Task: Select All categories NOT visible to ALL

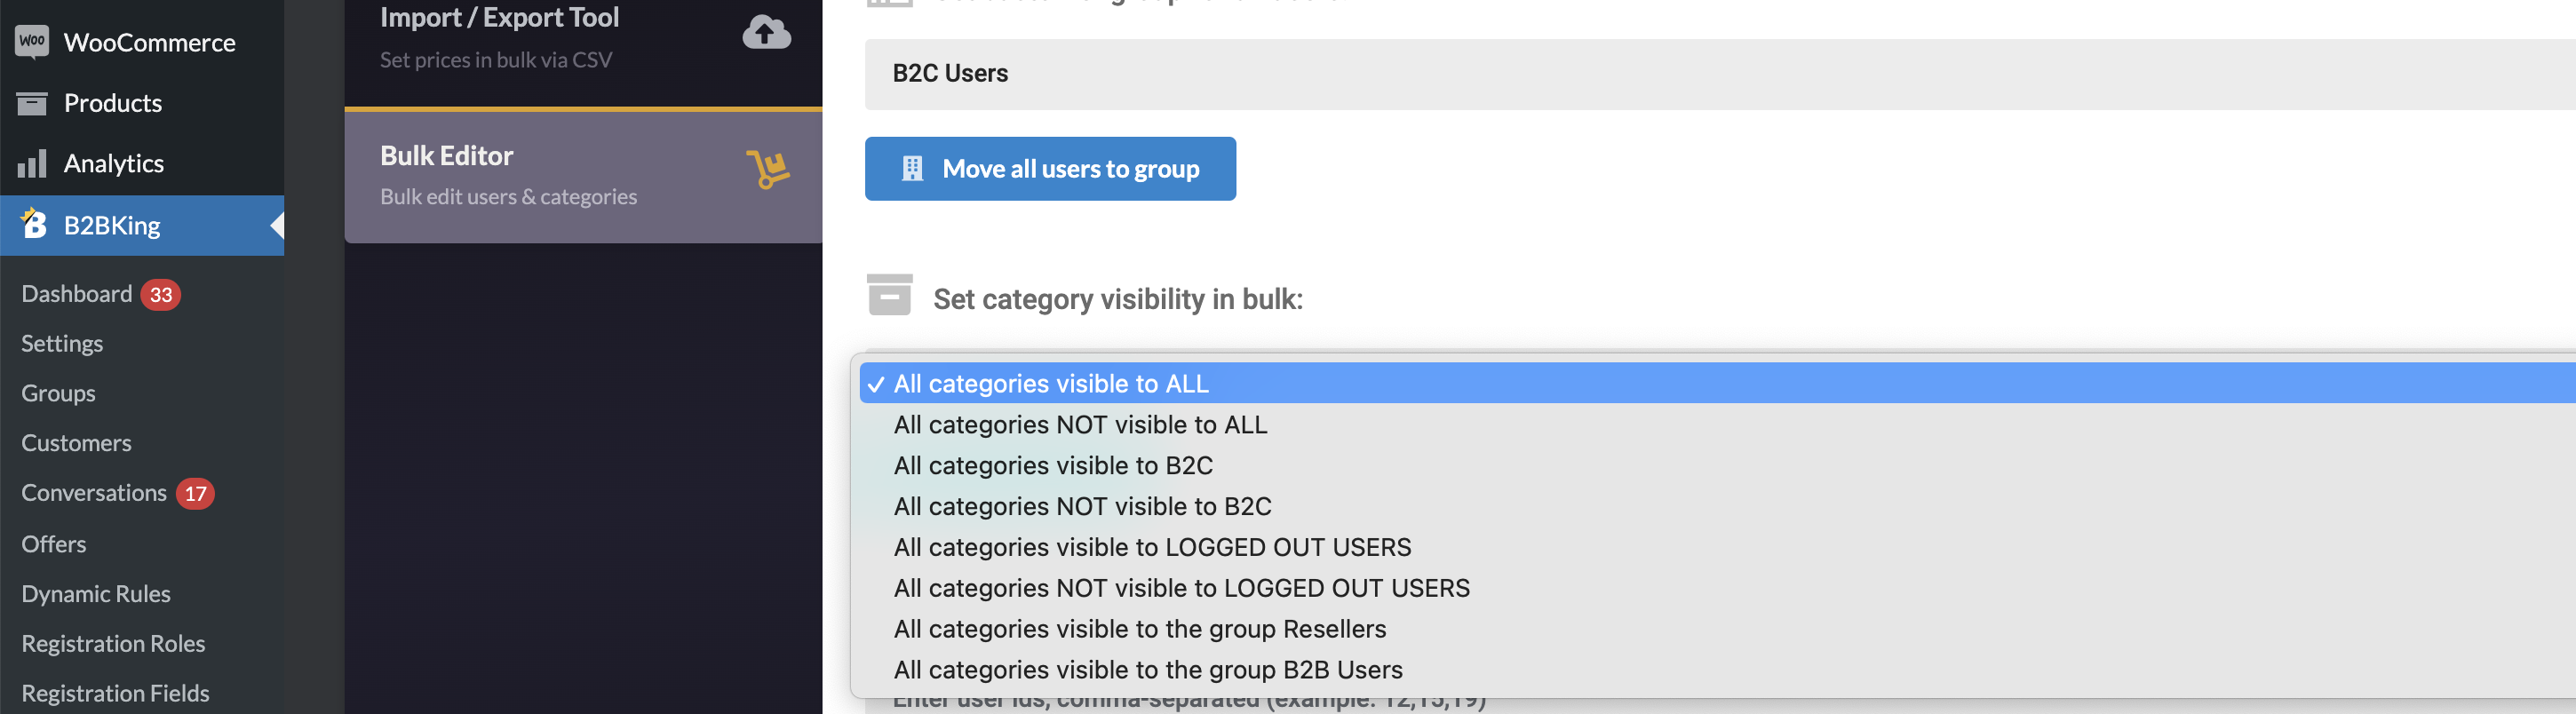Action: click(1080, 424)
